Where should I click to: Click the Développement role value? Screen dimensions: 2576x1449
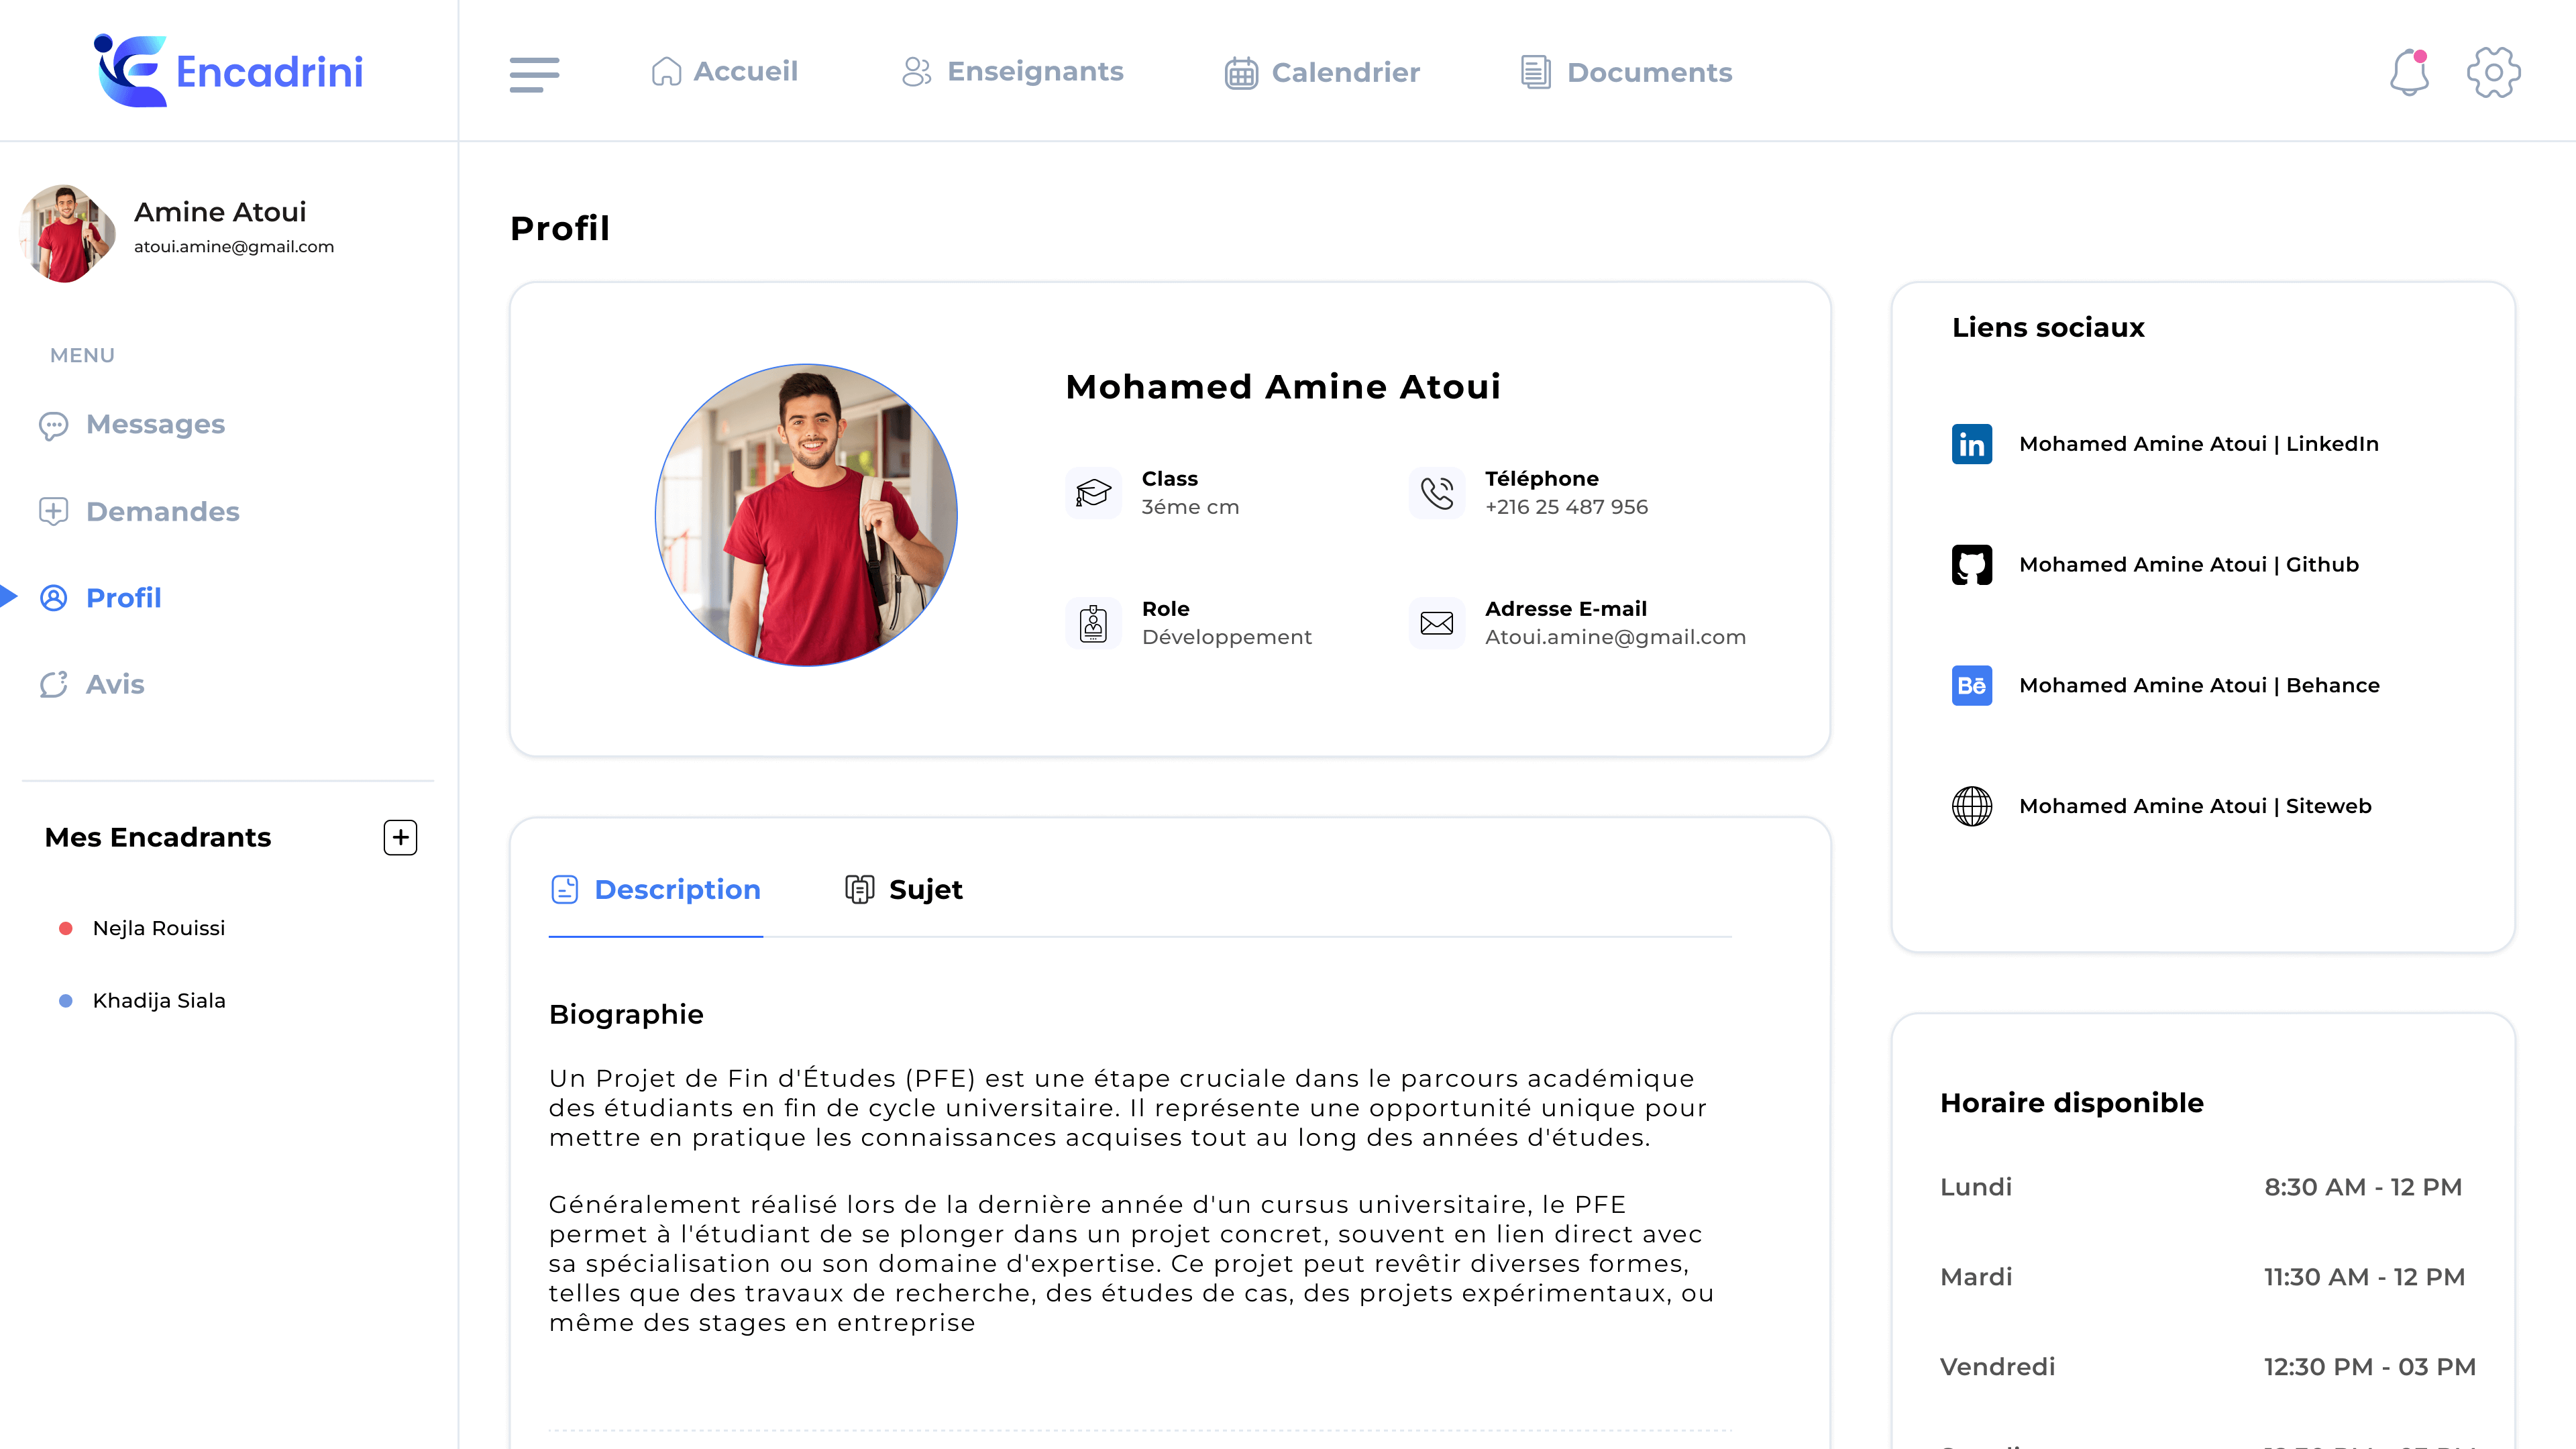(1226, 638)
